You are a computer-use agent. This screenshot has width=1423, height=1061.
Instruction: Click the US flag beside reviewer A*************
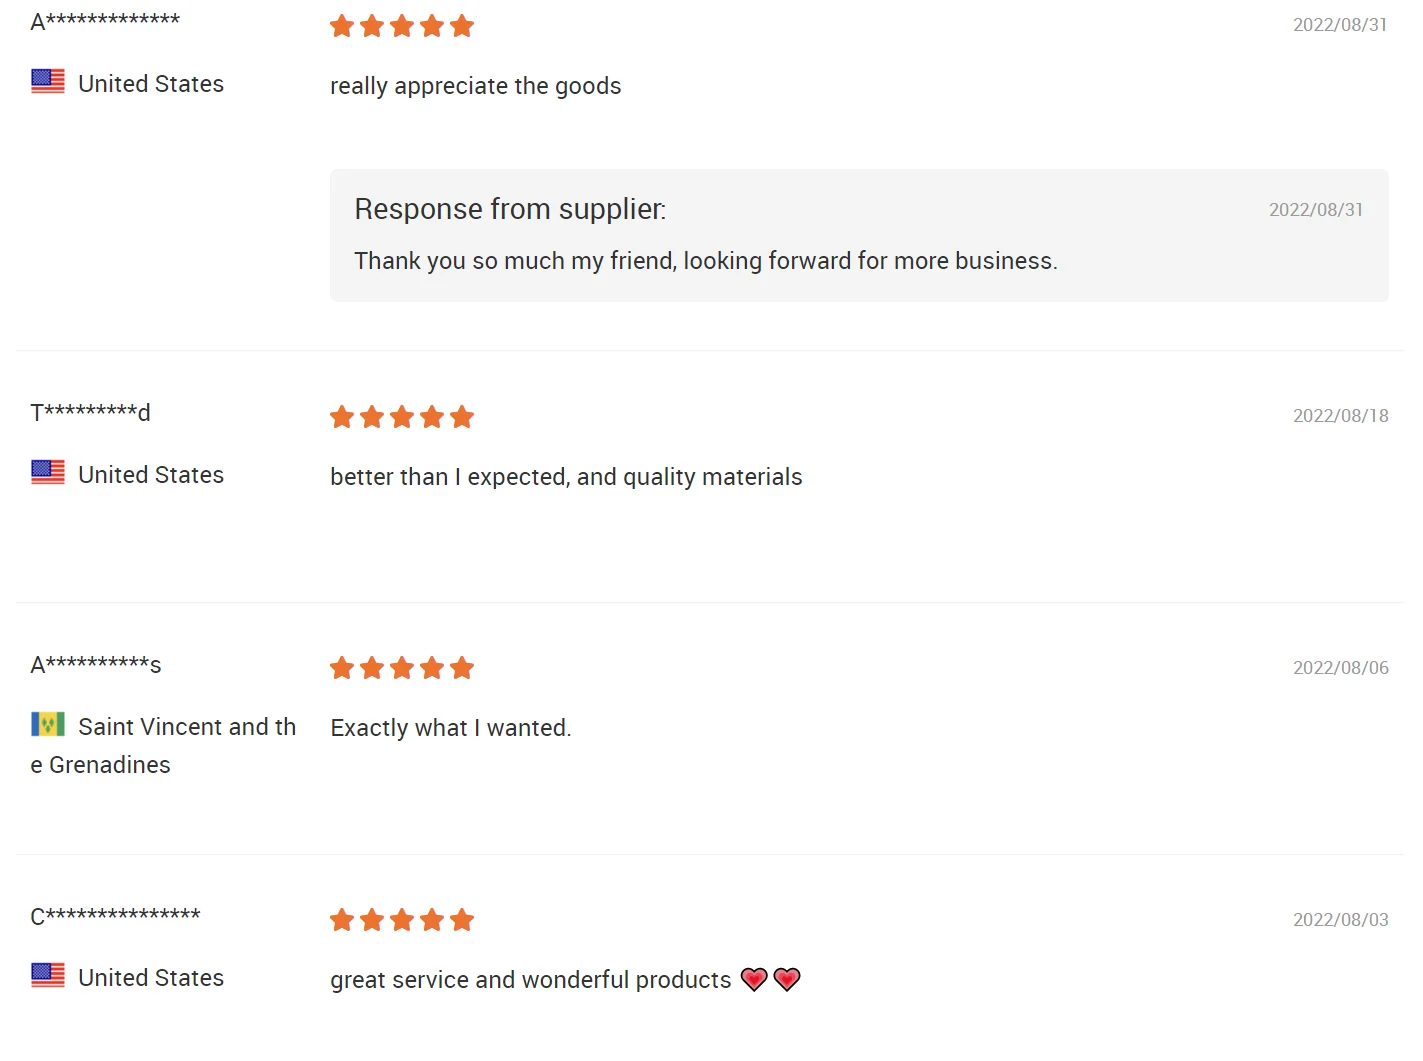pos(48,81)
